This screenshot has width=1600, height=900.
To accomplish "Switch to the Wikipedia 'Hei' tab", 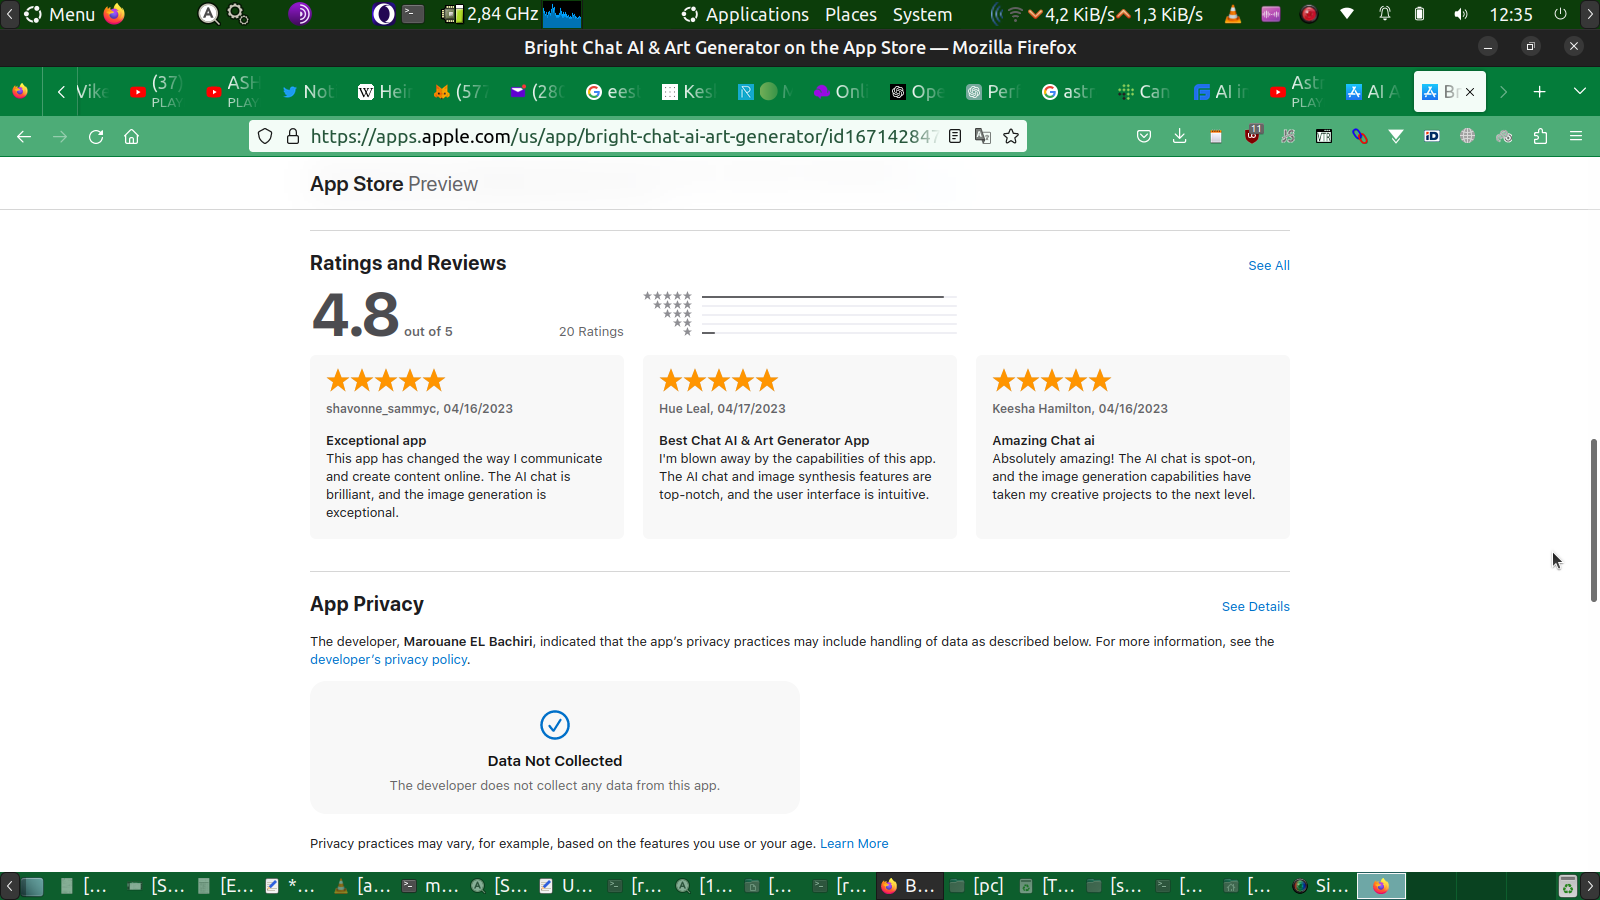I will (x=384, y=92).
